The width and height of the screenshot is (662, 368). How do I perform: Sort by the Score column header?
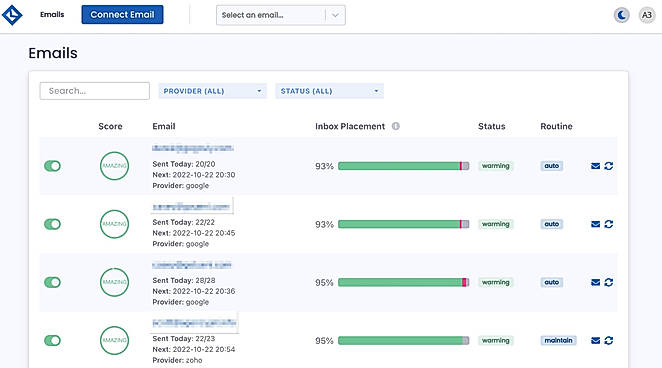110,126
